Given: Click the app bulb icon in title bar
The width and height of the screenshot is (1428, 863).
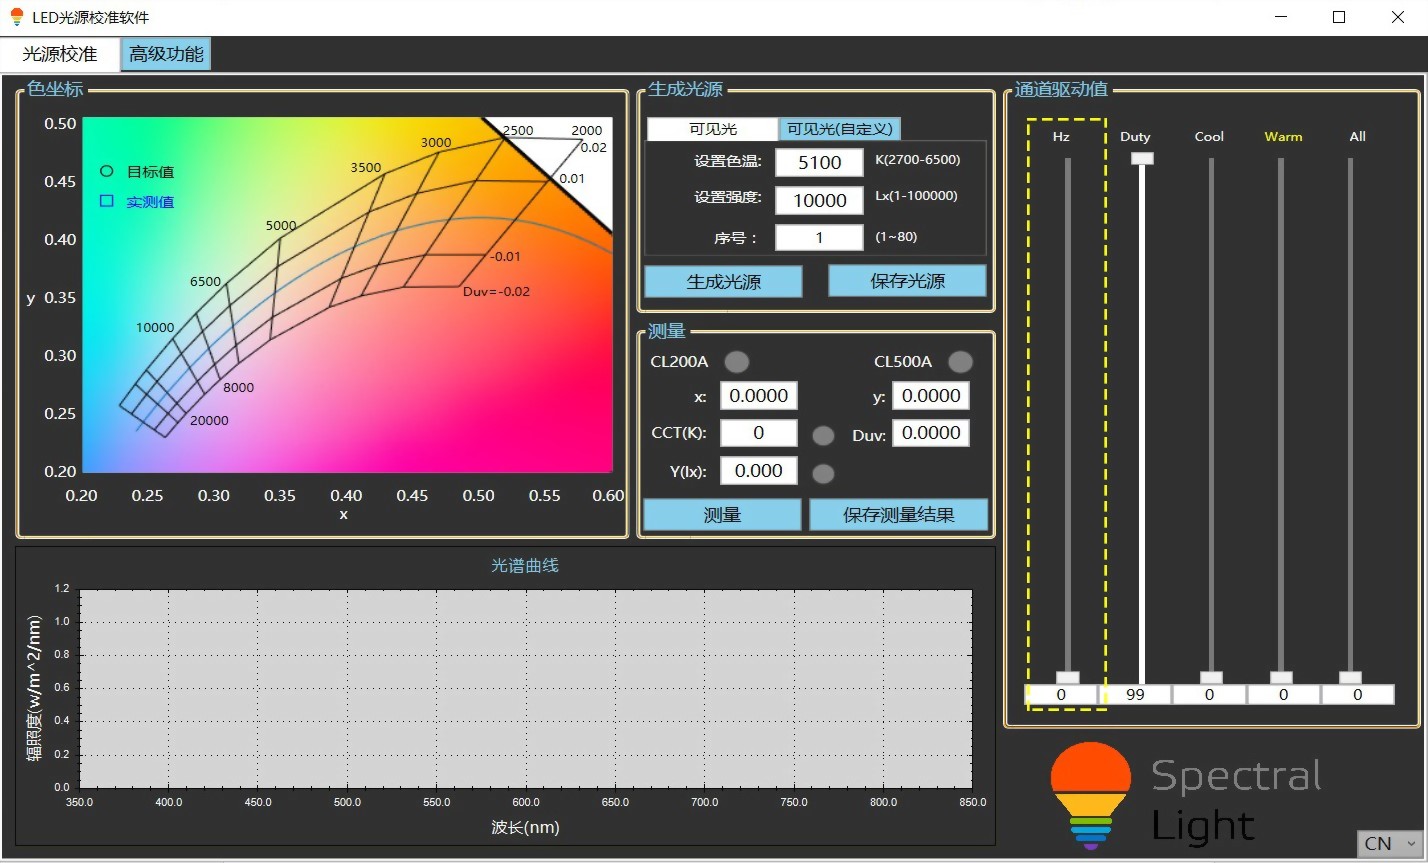Looking at the screenshot, I should 16,17.
